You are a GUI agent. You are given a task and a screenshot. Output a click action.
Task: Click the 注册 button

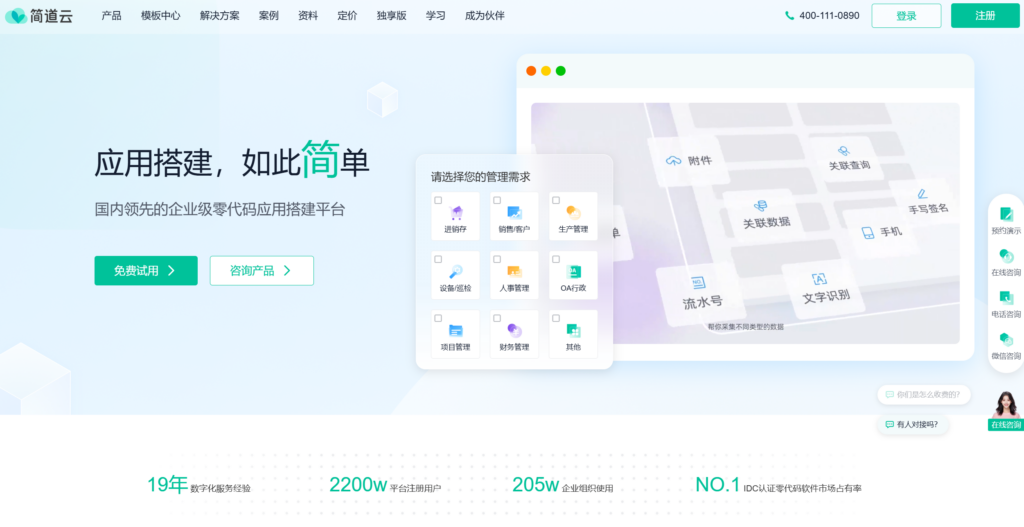[985, 16]
